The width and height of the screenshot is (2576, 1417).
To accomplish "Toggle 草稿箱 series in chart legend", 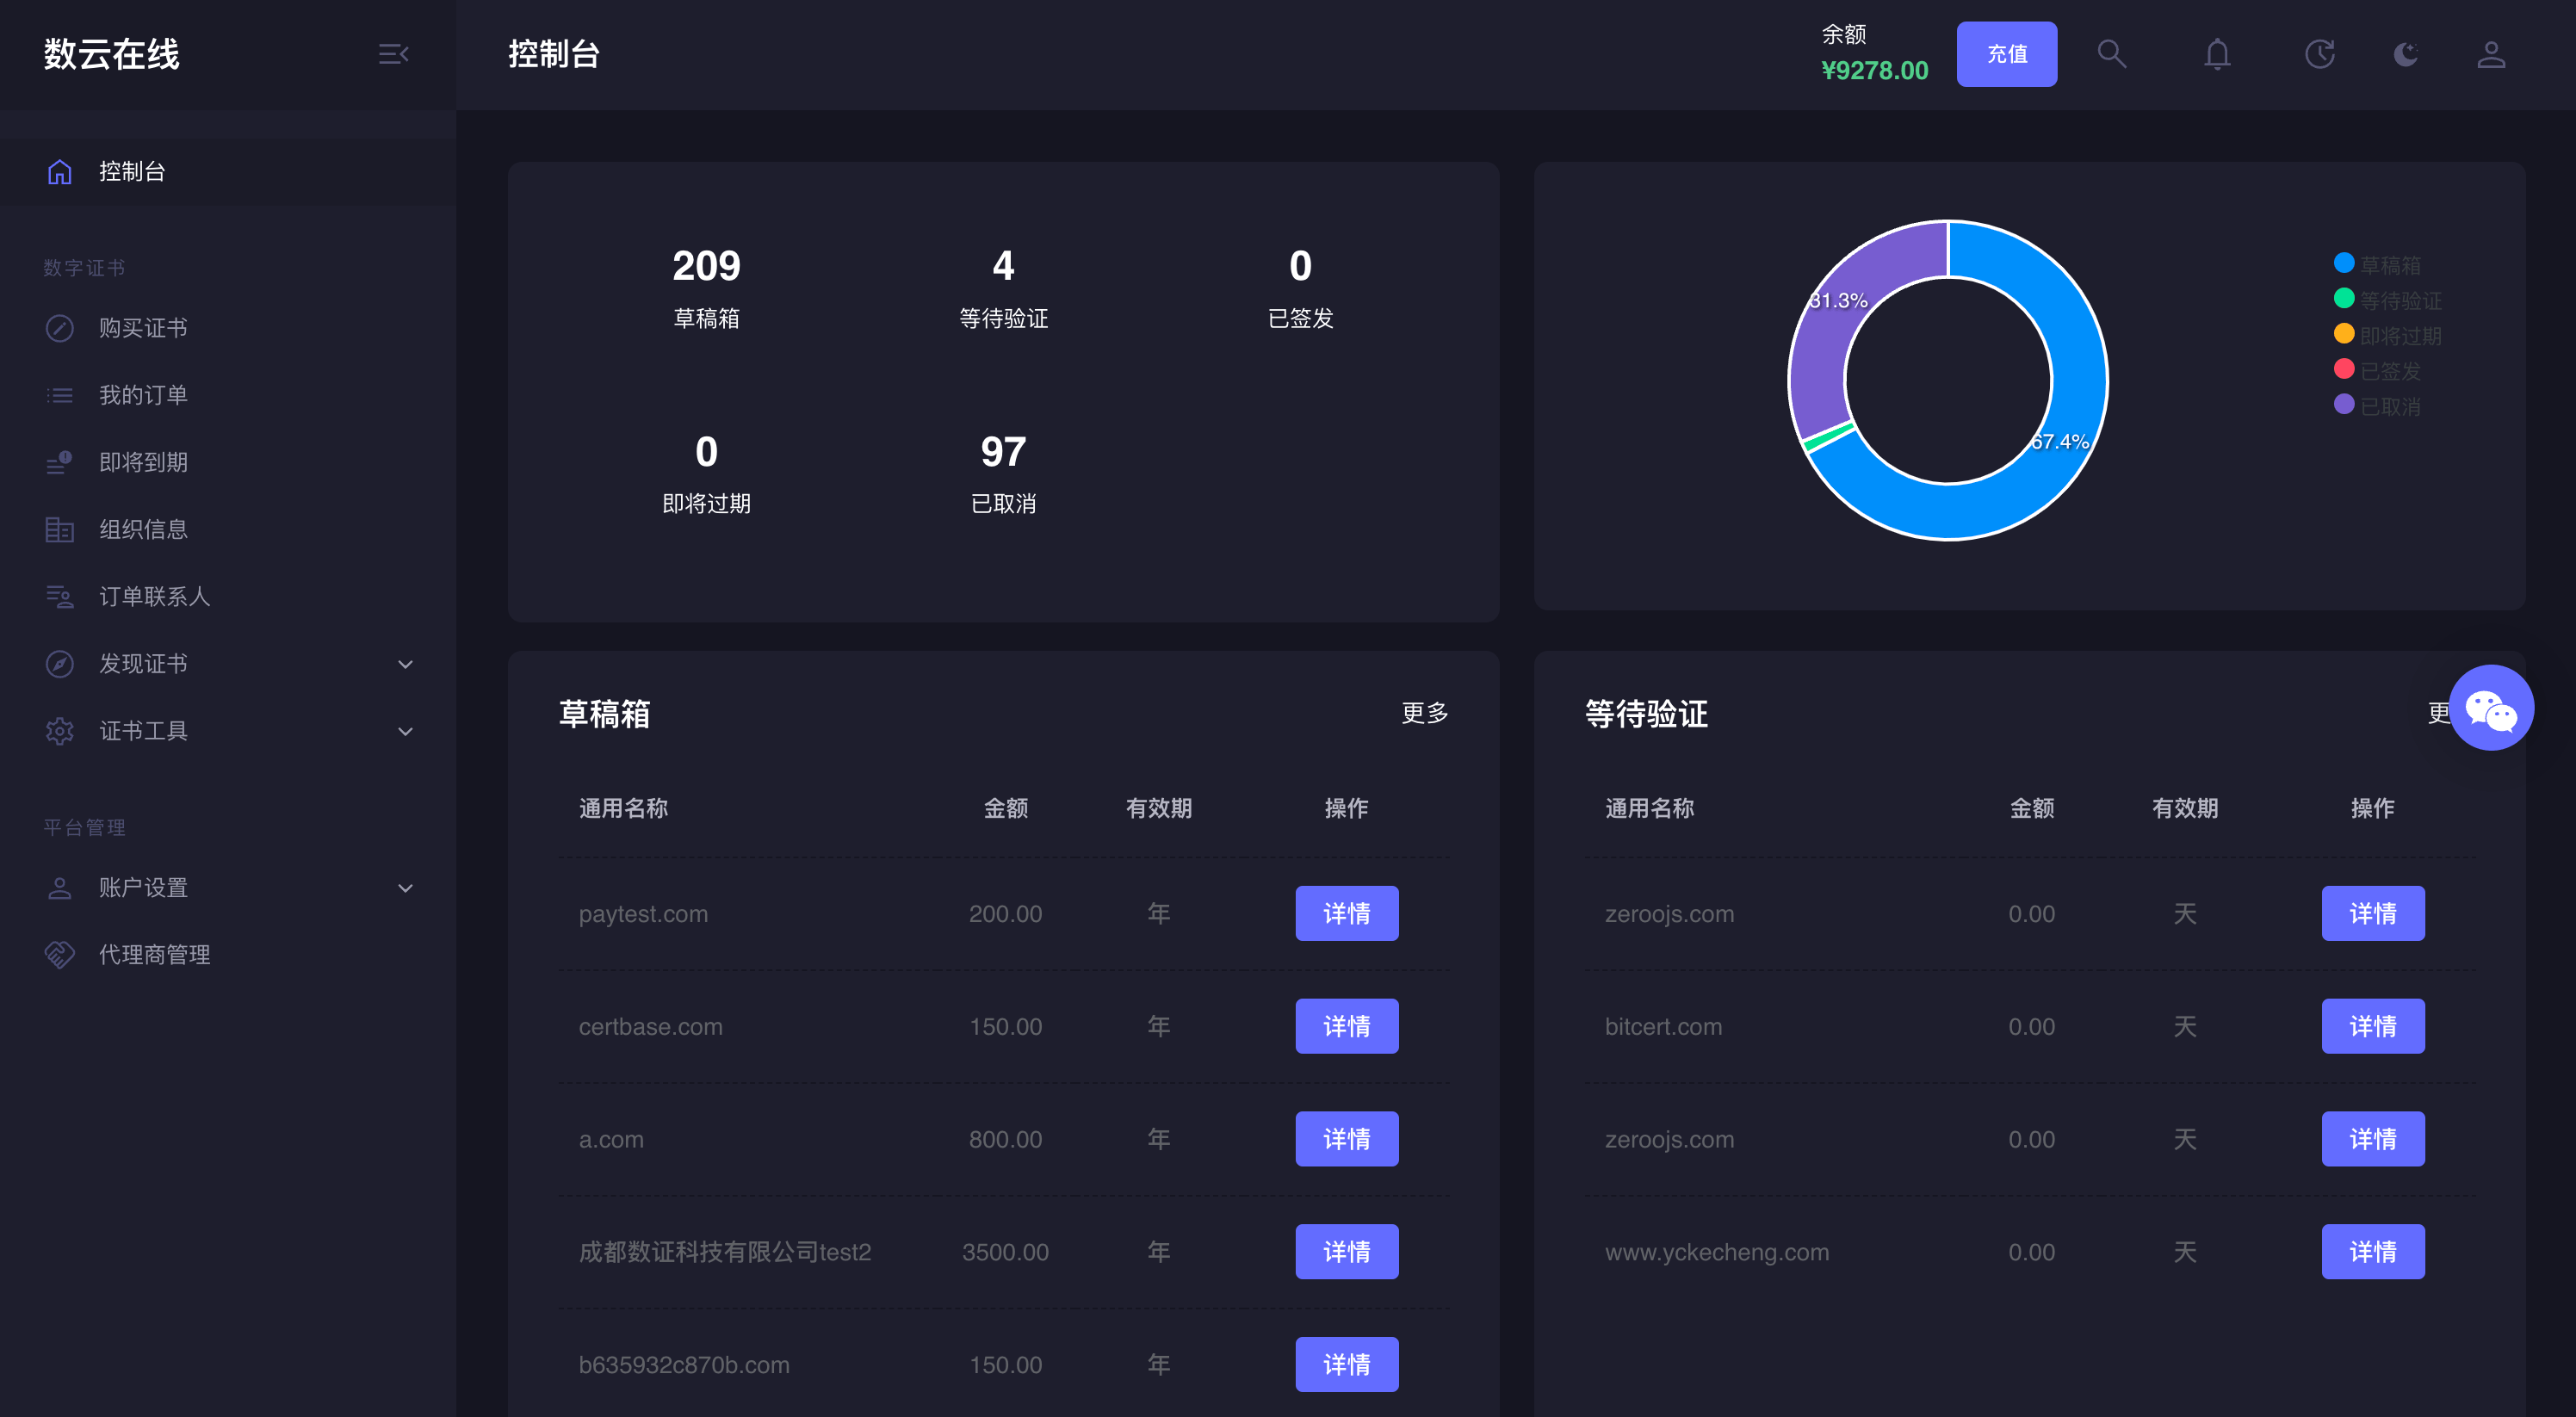I will [2388, 265].
